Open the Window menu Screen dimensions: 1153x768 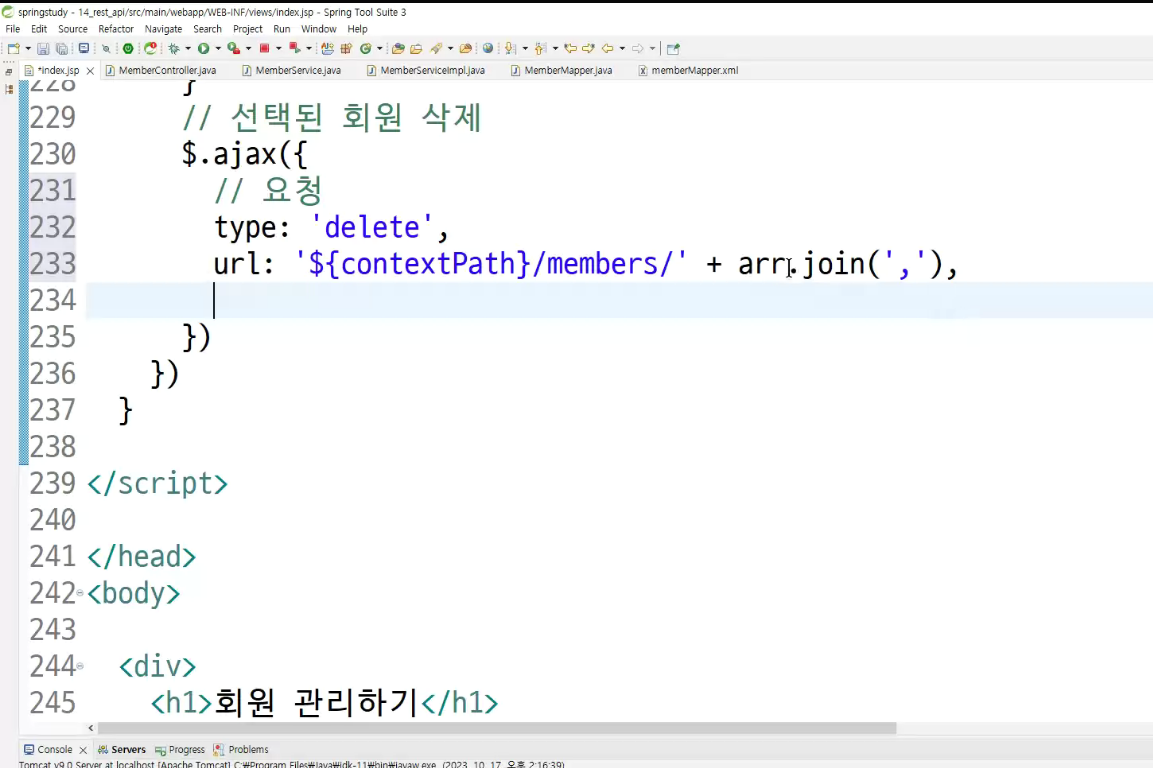pyautogui.click(x=318, y=29)
